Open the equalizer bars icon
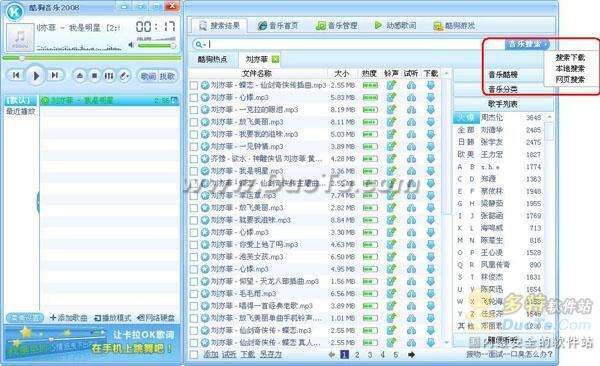 point(109,76)
